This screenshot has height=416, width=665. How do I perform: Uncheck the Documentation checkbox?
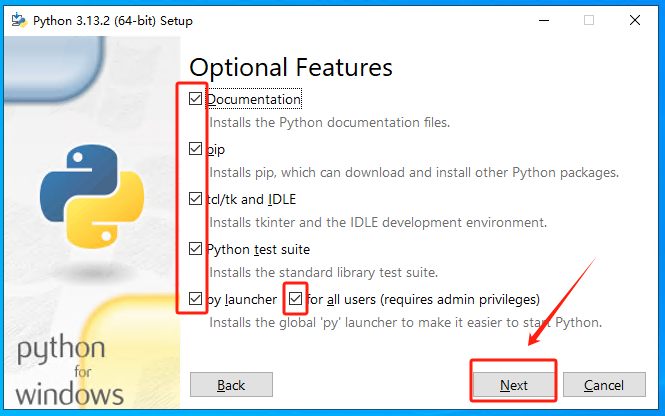195,99
